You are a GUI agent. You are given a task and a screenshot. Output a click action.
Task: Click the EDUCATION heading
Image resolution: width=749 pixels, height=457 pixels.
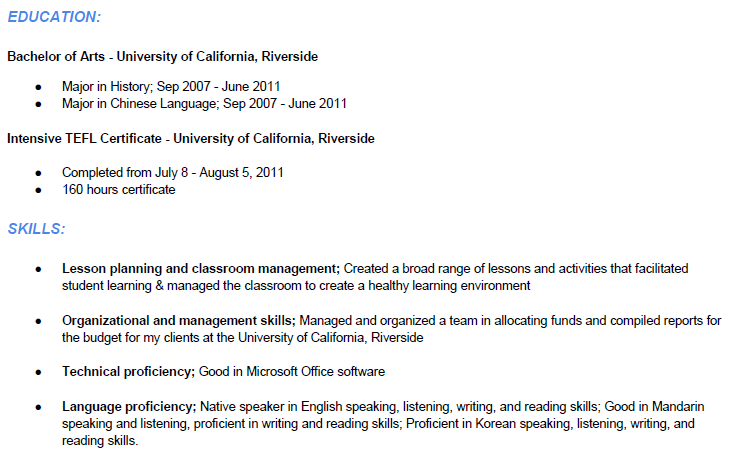[54, 17]
